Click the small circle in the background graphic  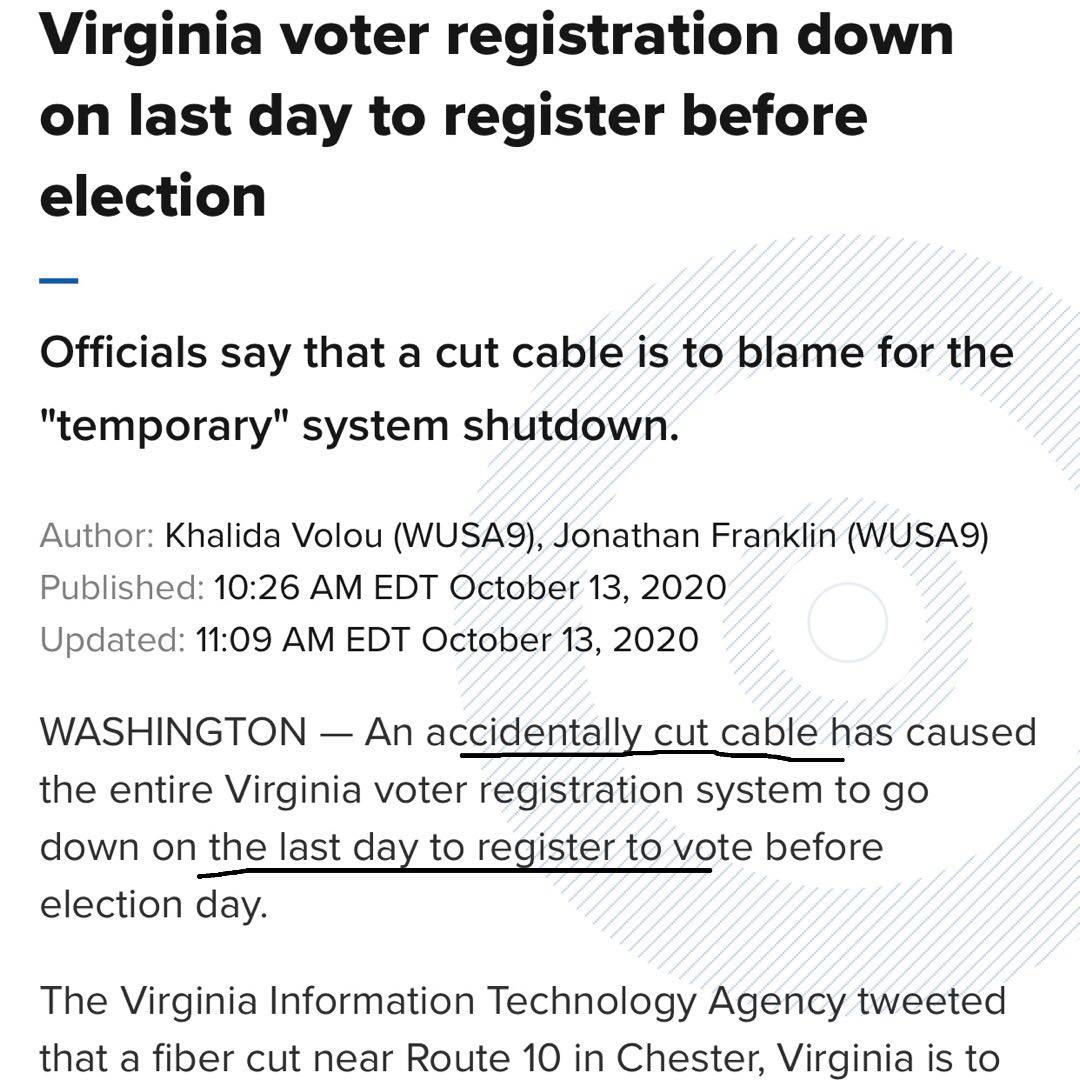tap(846, 622)
